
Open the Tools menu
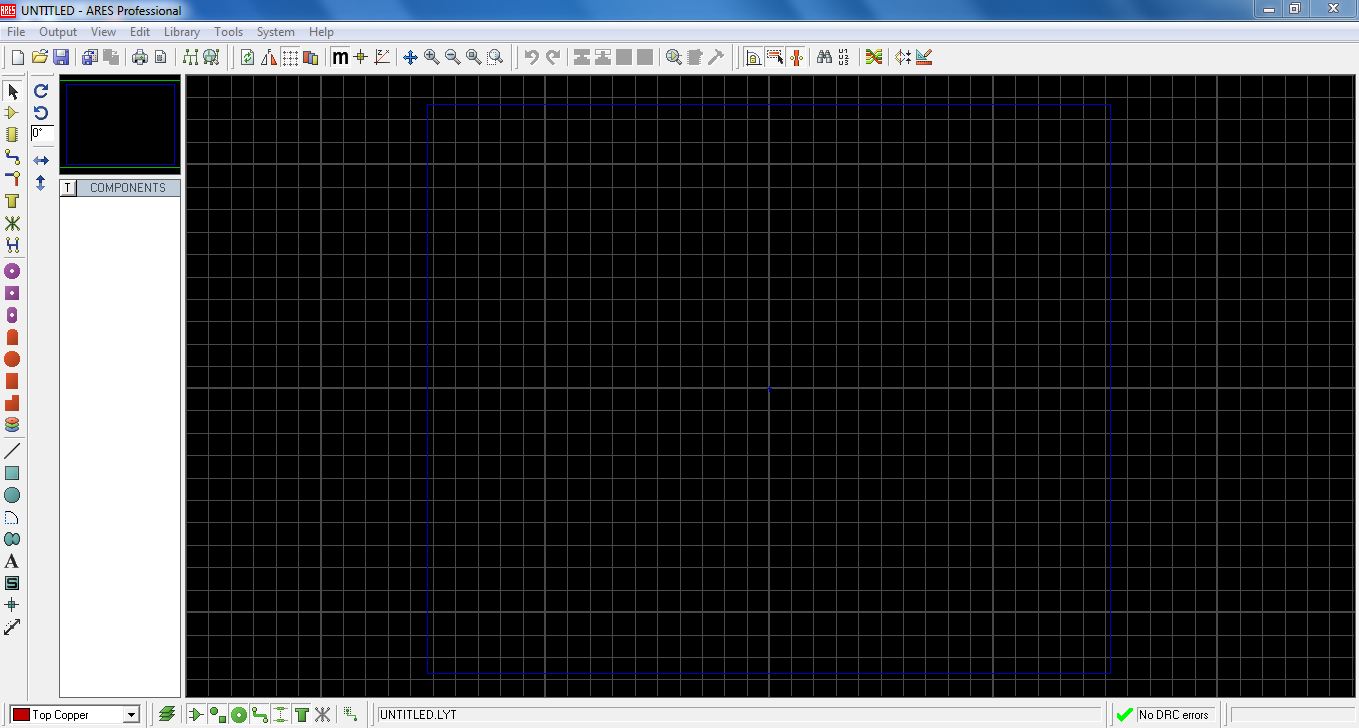pyautogui.click(x=229, y=32)
